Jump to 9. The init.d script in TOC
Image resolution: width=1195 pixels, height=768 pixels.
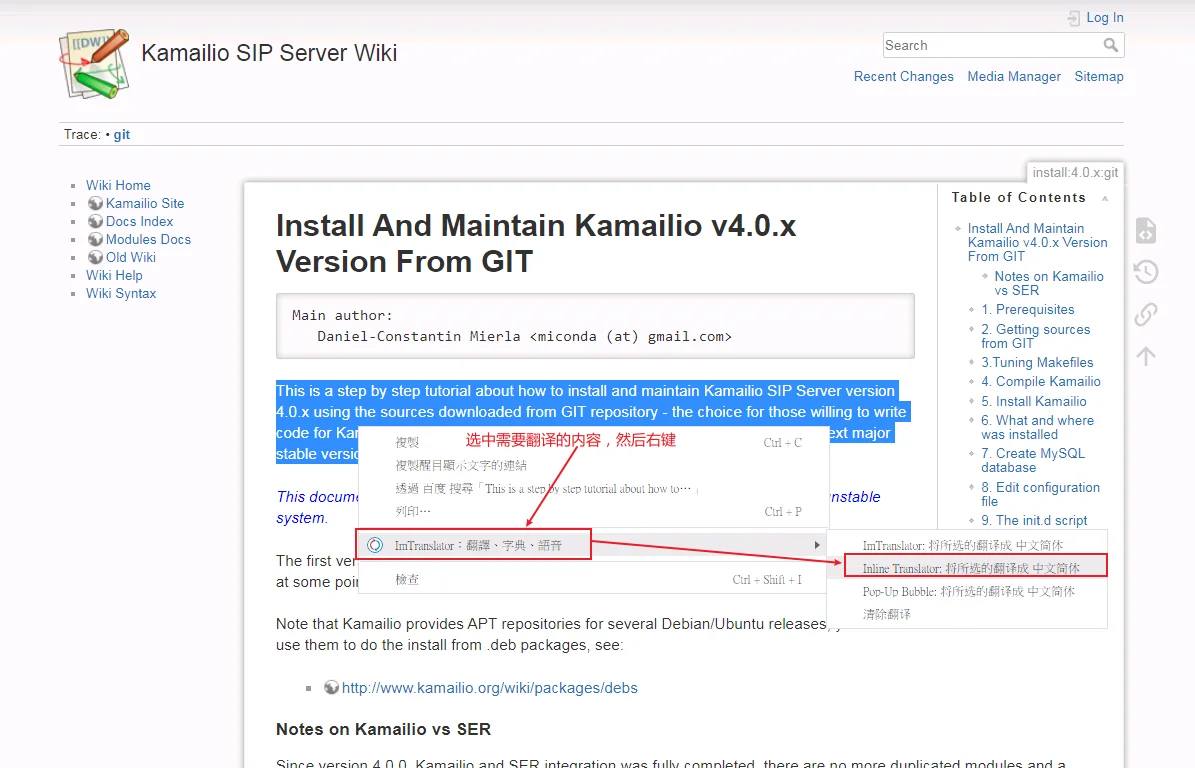1033,520
